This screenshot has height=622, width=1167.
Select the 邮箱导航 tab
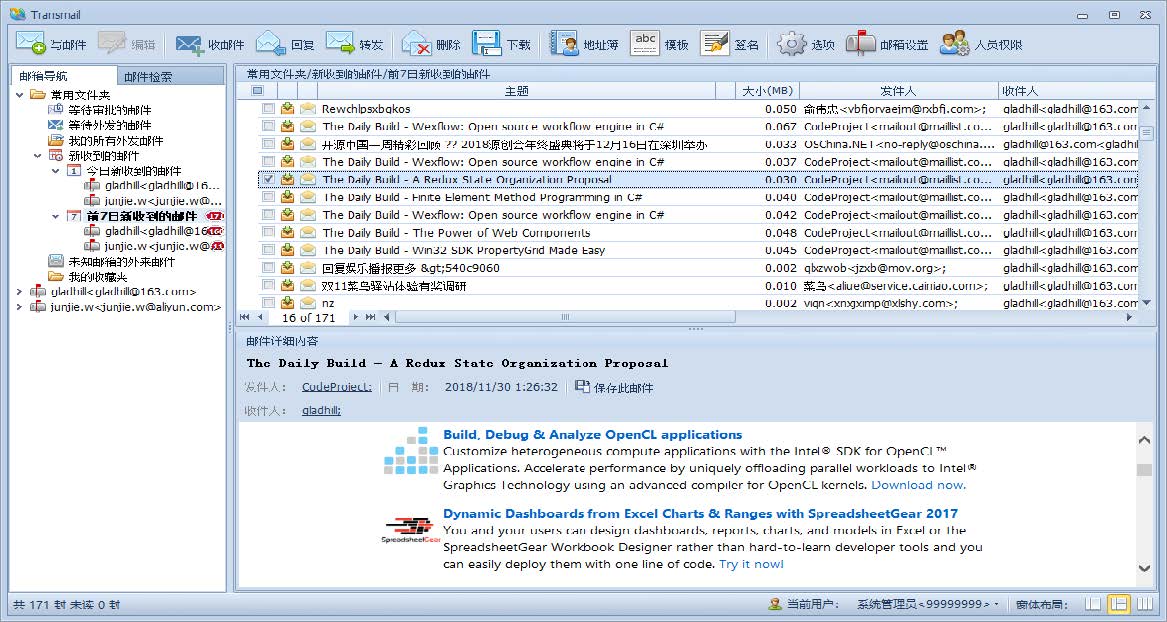coord(44,77)
